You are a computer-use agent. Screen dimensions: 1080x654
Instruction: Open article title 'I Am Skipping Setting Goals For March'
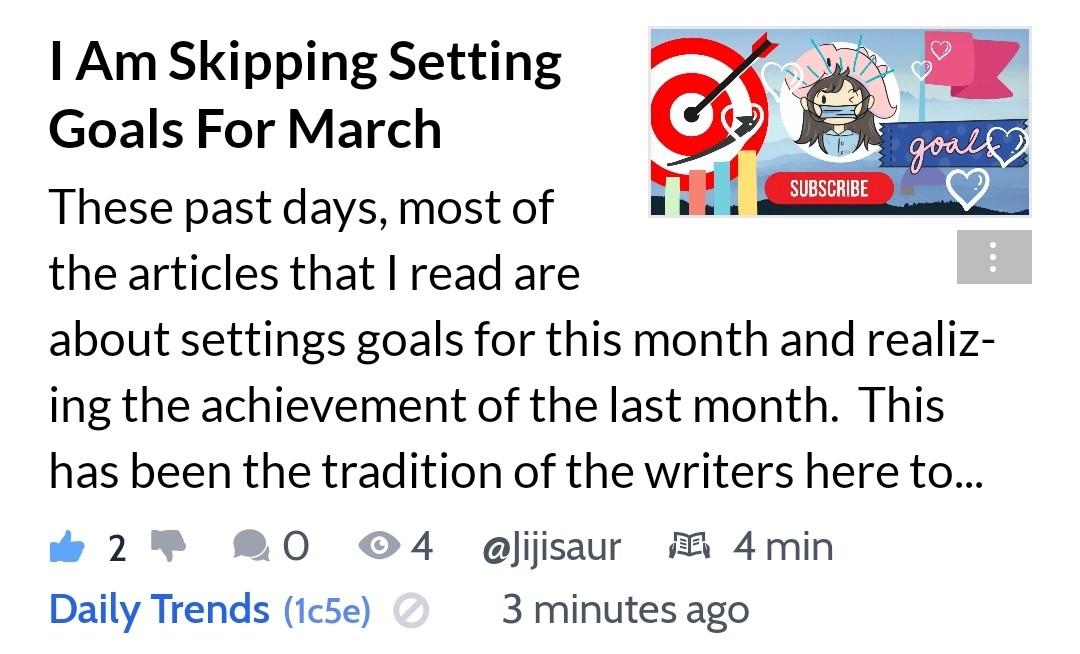click(x=305, y=95)
